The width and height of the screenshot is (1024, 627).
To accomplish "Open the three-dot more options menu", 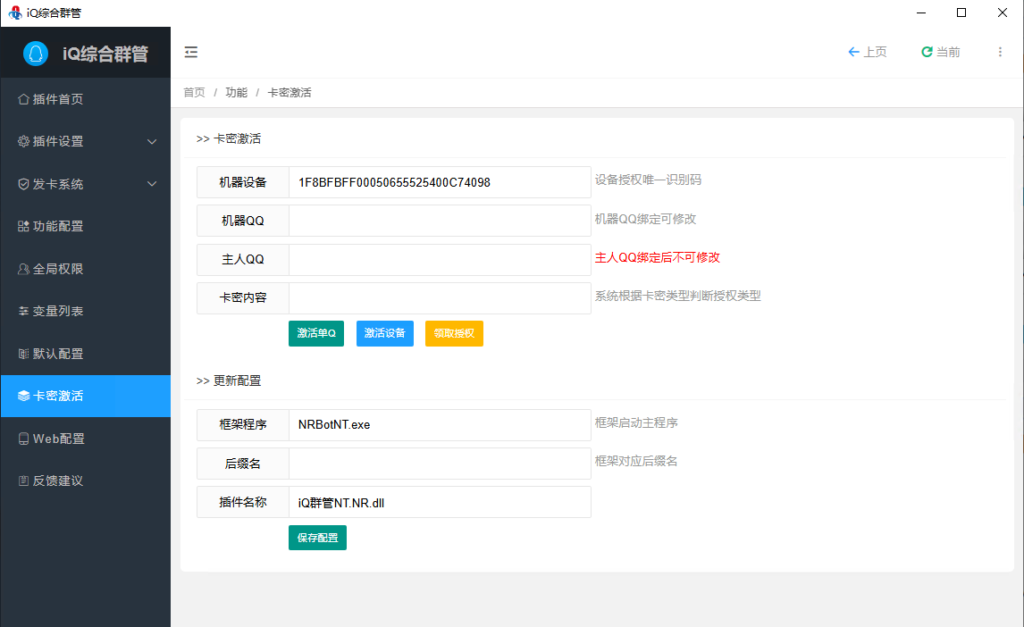I will [1000, 52].
